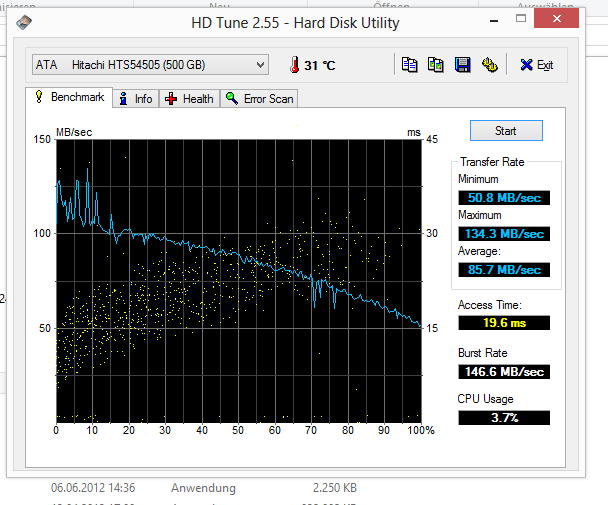The height and width of the screenshot is (505, 608).
Task: Click the Access Time label
Action: pos(490,305)
